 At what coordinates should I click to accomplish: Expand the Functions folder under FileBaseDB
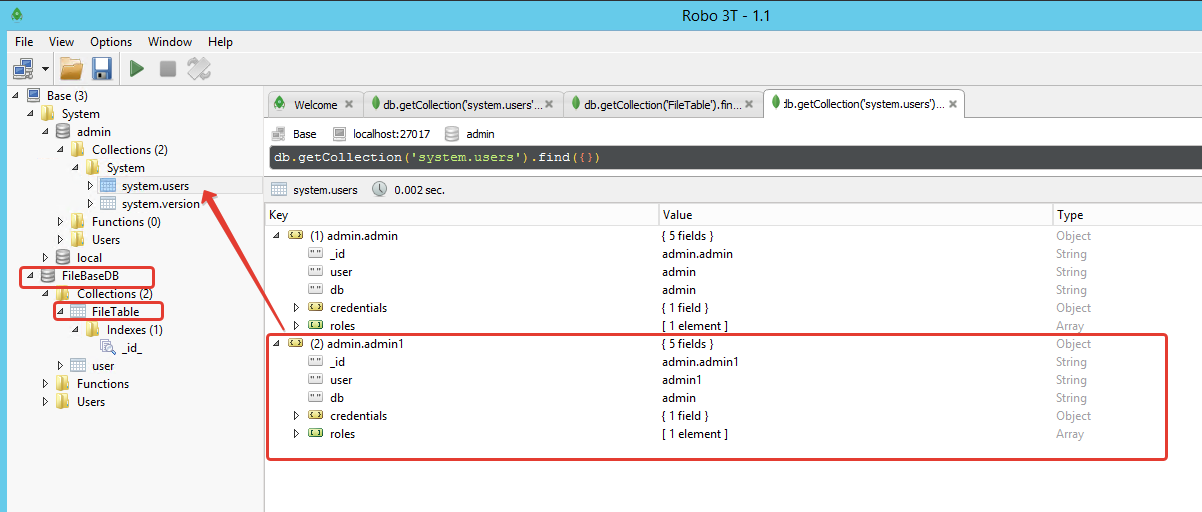pyautogui.click(x=45, y=384)
